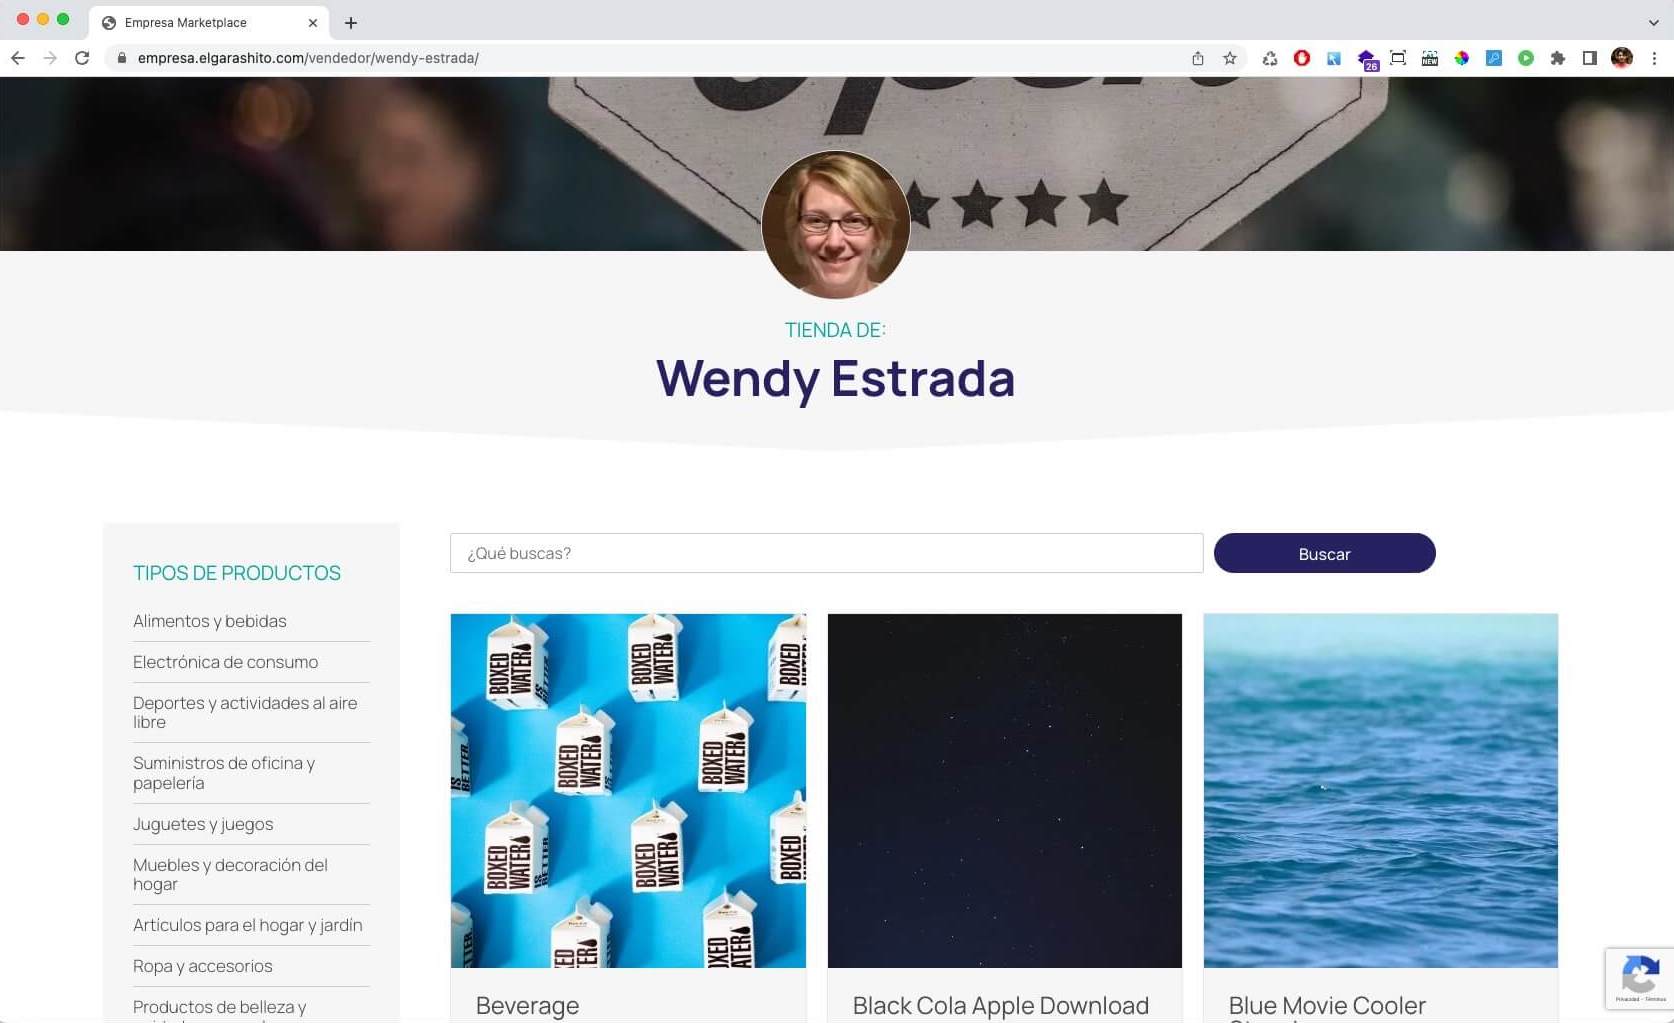The image size is (1674, 1023).
Task: Toggle the browser side panel
Action: (x=1590, y=58)
